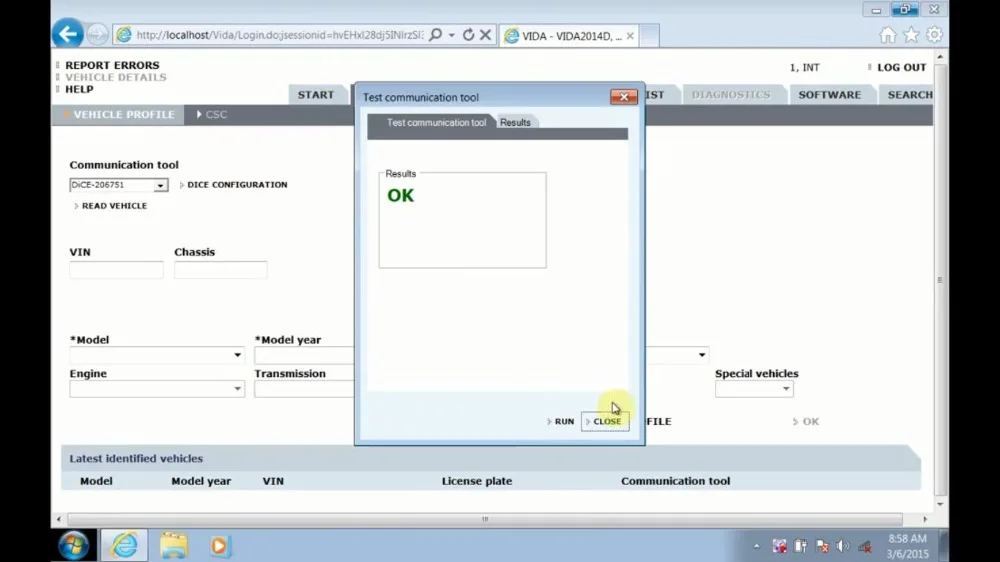Image resolution: width=1000 pixels, height=562 pixels.
Task: Open the File Explorer taskbar icon
Action: [173, 545]
